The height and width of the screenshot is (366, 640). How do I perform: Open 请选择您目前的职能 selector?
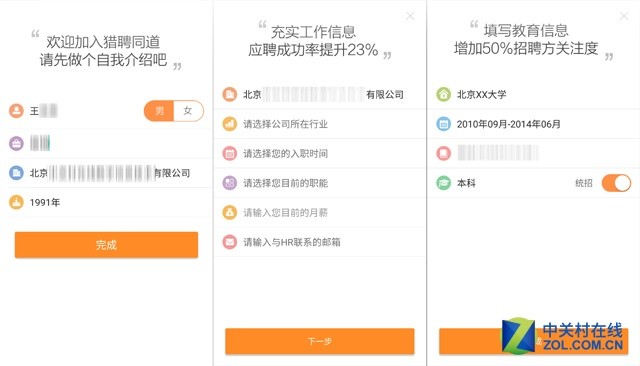(320, 183)
